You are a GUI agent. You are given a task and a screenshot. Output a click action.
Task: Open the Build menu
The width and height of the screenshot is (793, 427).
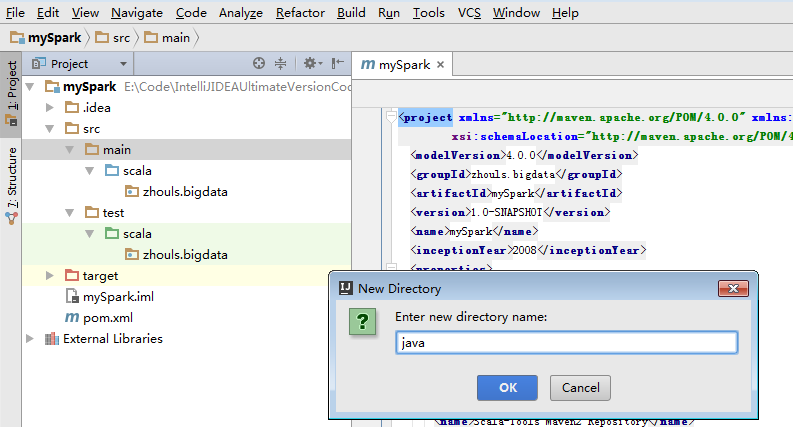[x=351, y=13]
